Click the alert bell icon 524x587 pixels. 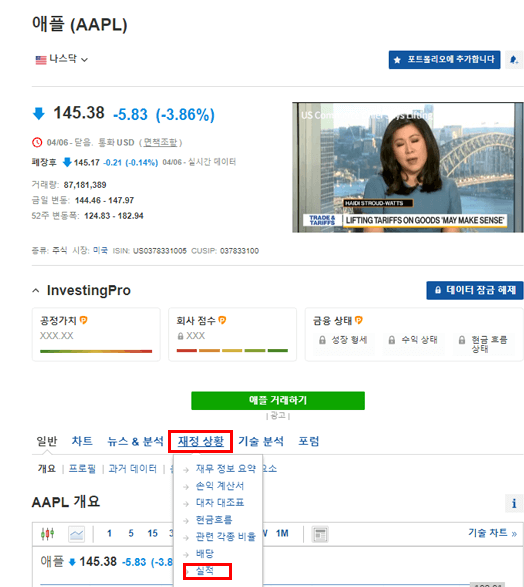[514, 60]
